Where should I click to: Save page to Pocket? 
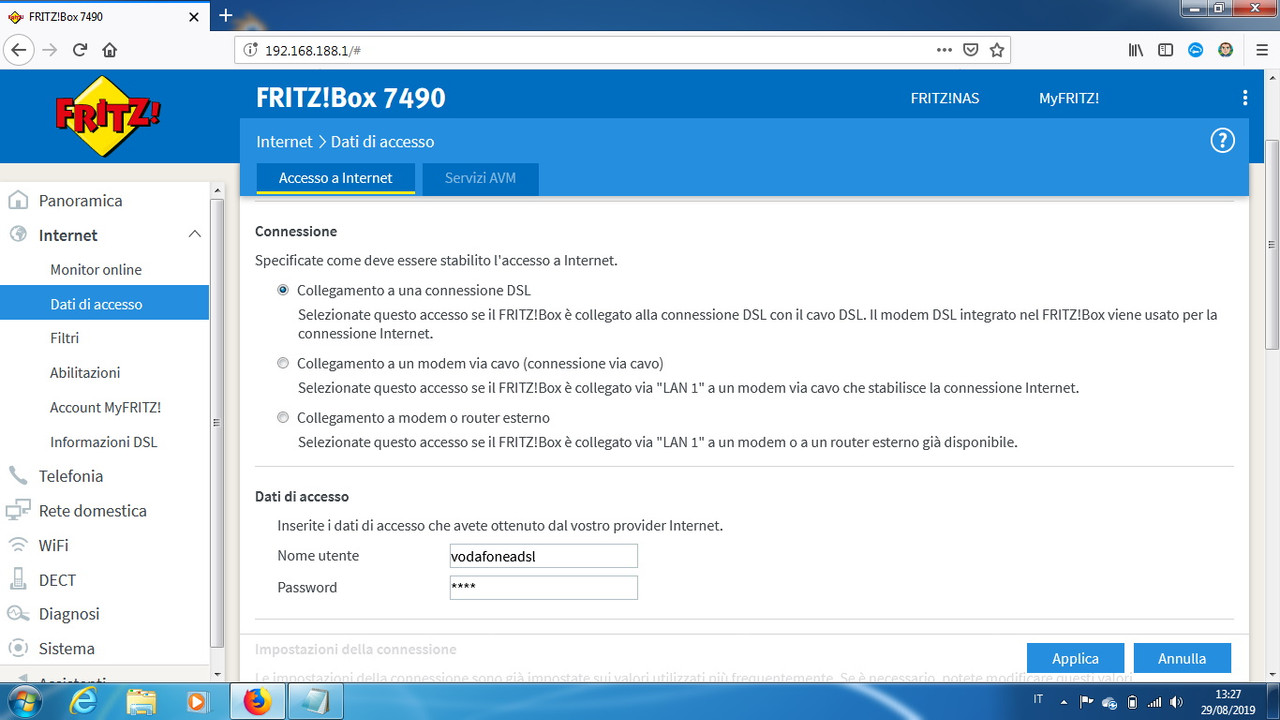pyautogui.click(x=970, y=50)
